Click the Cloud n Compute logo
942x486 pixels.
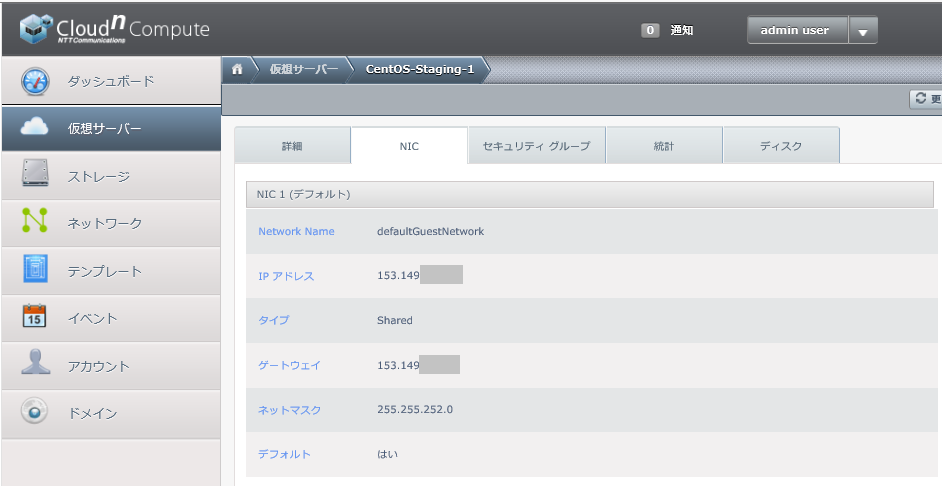pyautogui.click(x=113, y=30)
